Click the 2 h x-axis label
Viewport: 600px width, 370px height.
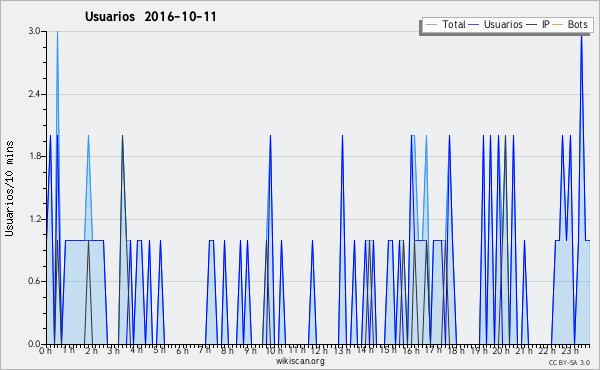point(91,351)
